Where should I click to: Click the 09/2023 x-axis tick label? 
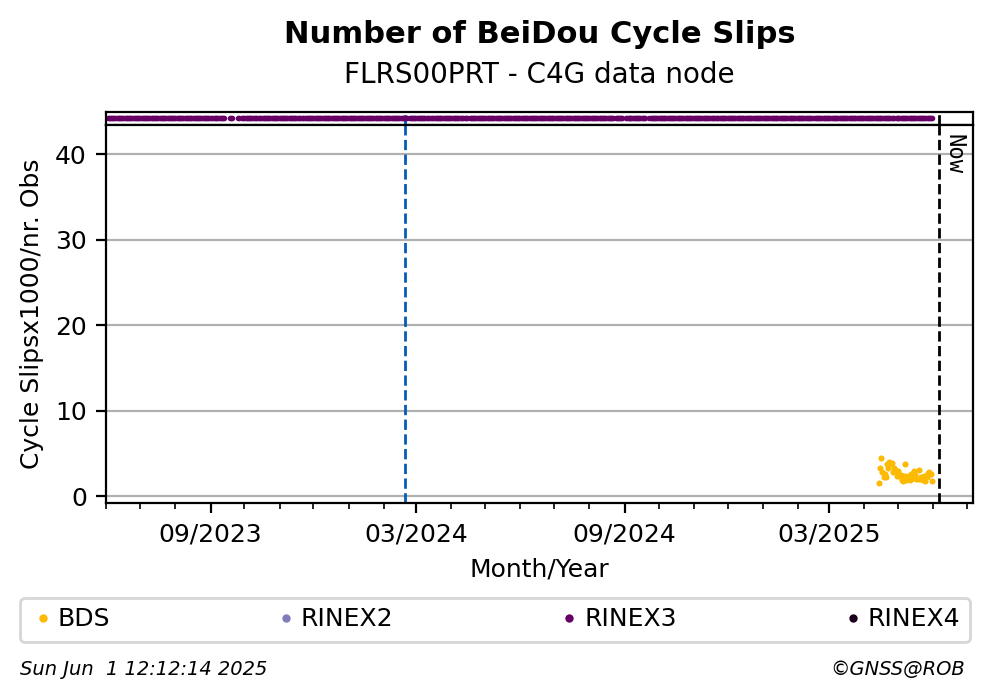(x=210, y=534)
